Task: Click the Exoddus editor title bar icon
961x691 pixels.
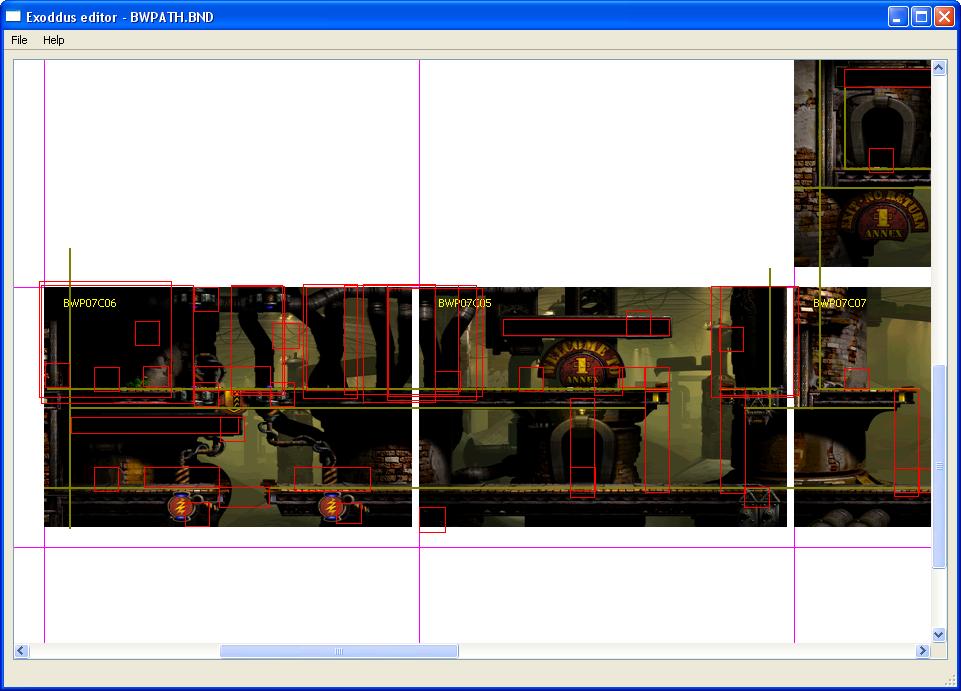Action: pos(14,17)
